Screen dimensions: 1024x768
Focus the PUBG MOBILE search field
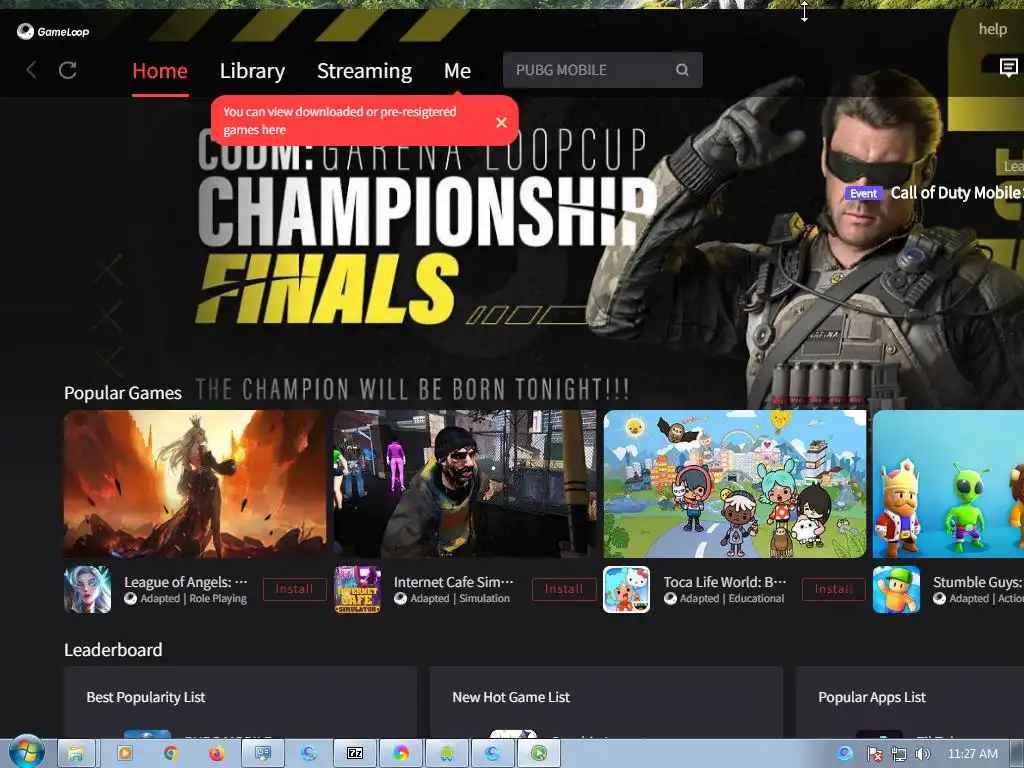[603, 70]
